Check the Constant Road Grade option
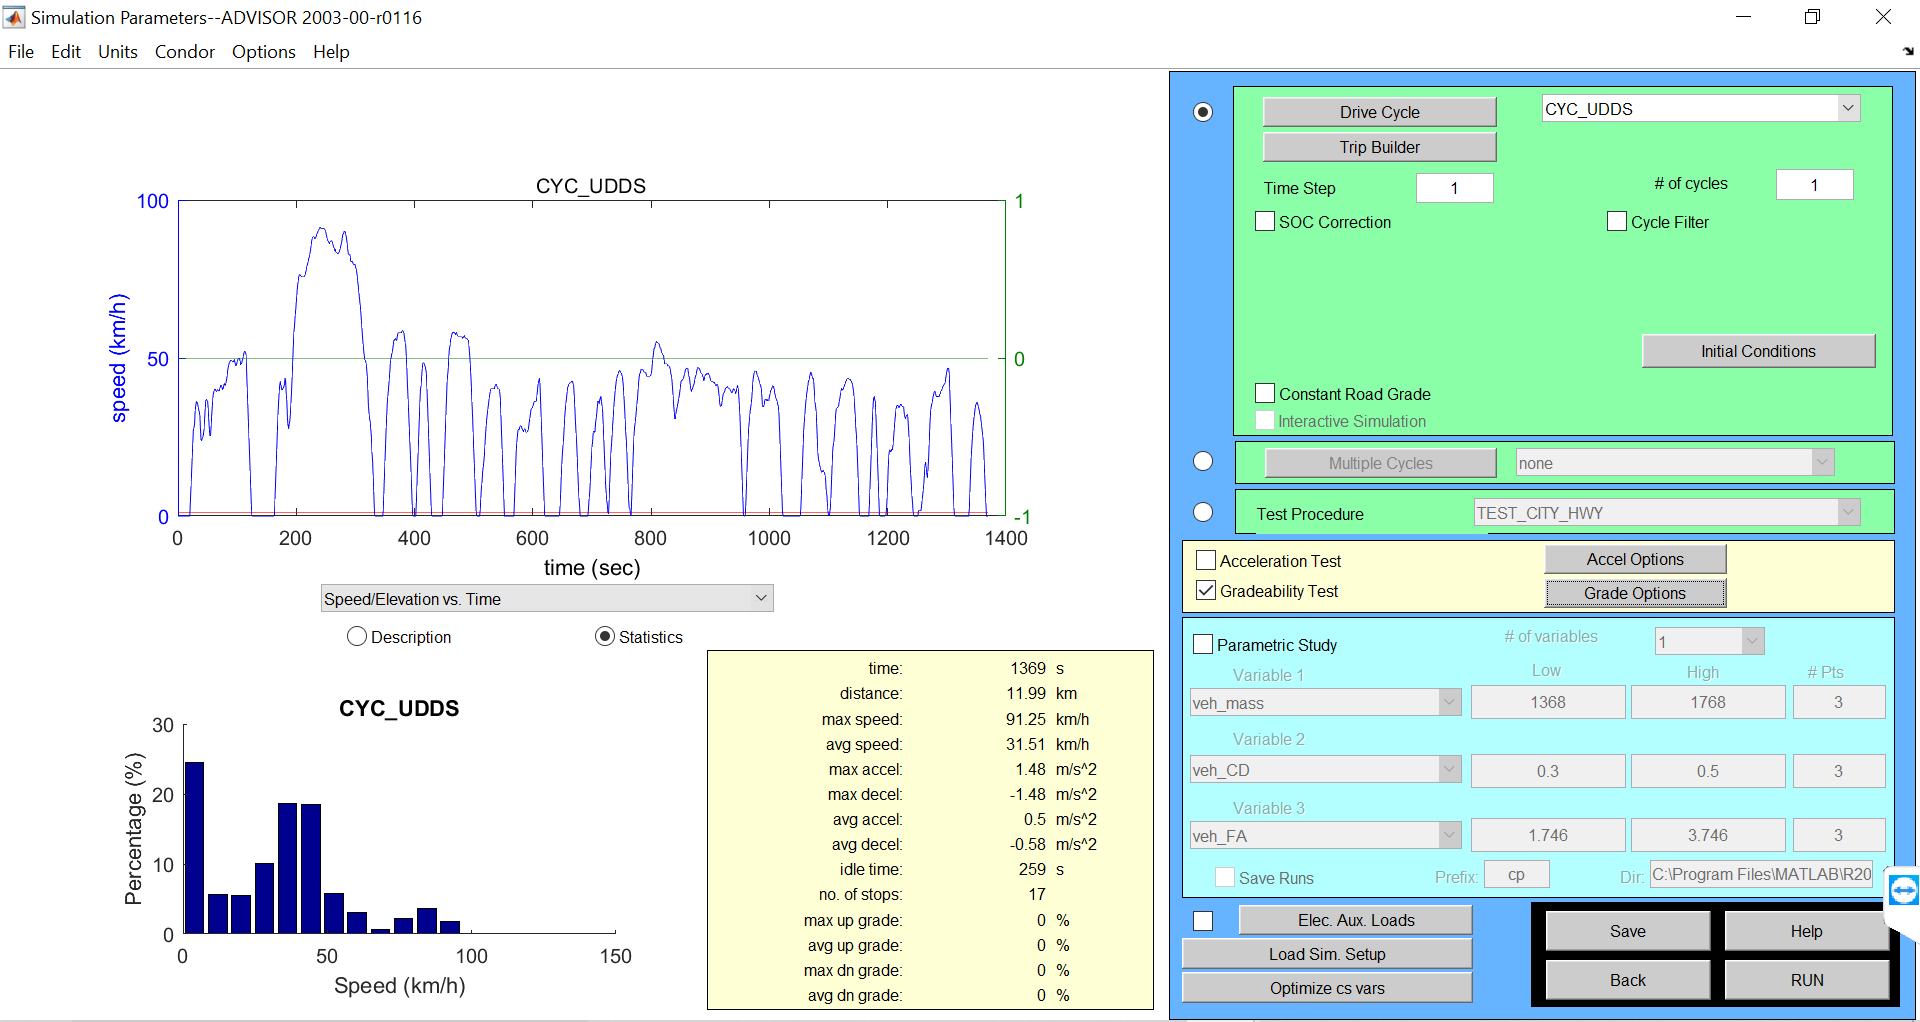 1264,393
